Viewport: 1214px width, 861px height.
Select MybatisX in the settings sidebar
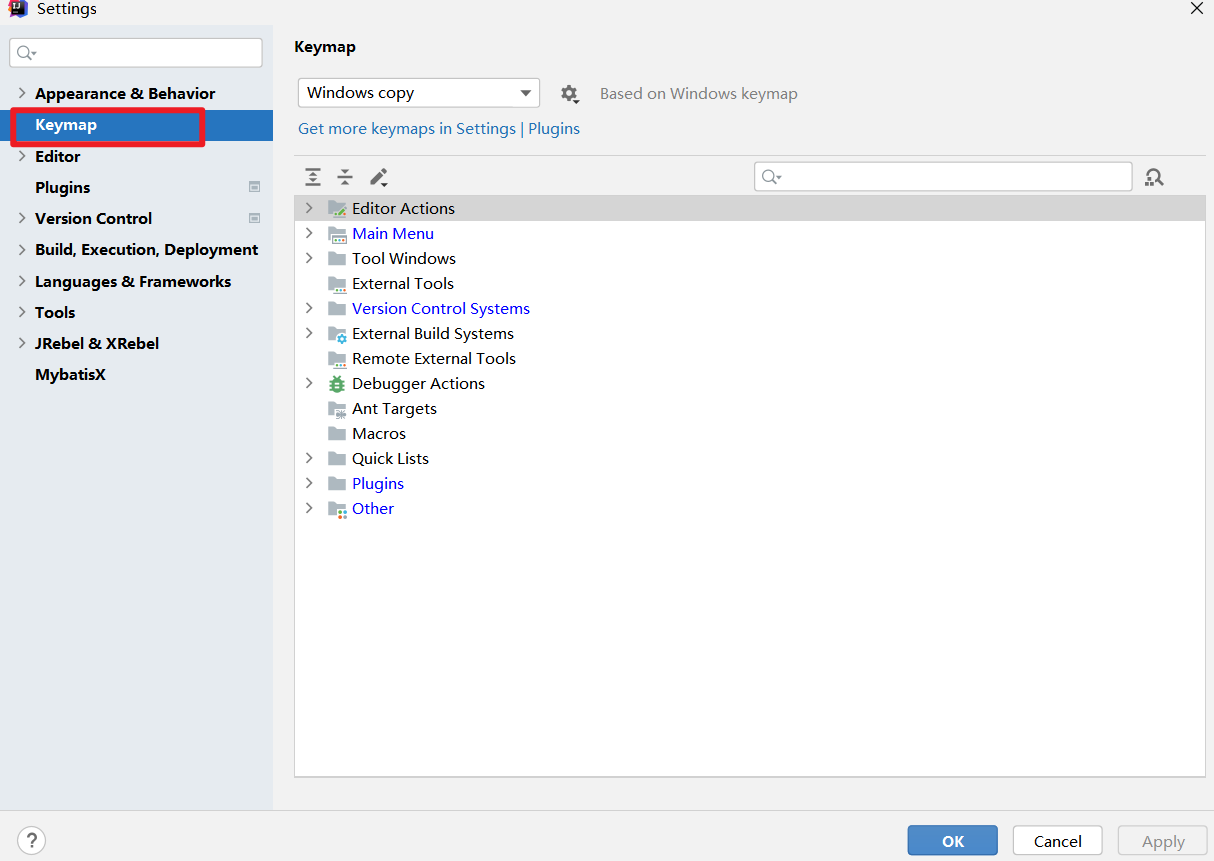pos(70,375)
